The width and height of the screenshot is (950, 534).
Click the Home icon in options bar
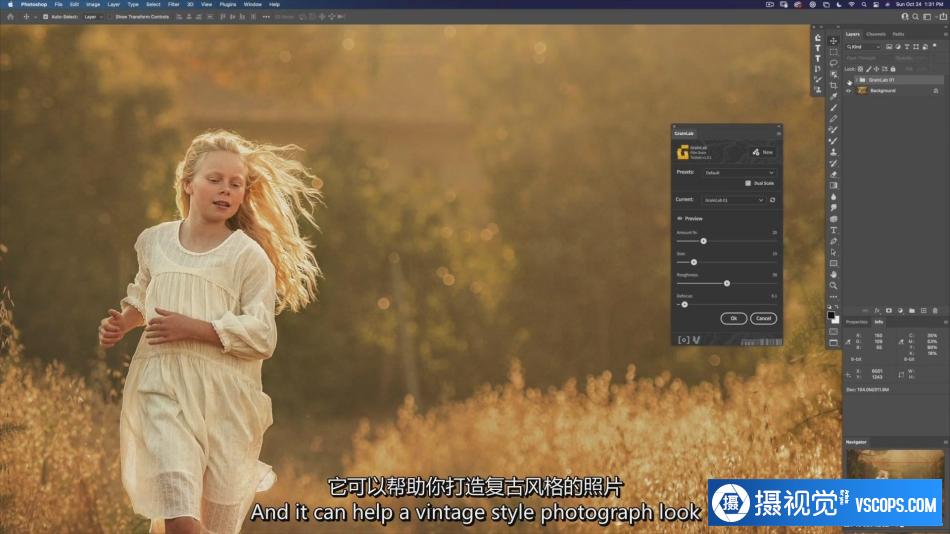[x=10, y=17]
